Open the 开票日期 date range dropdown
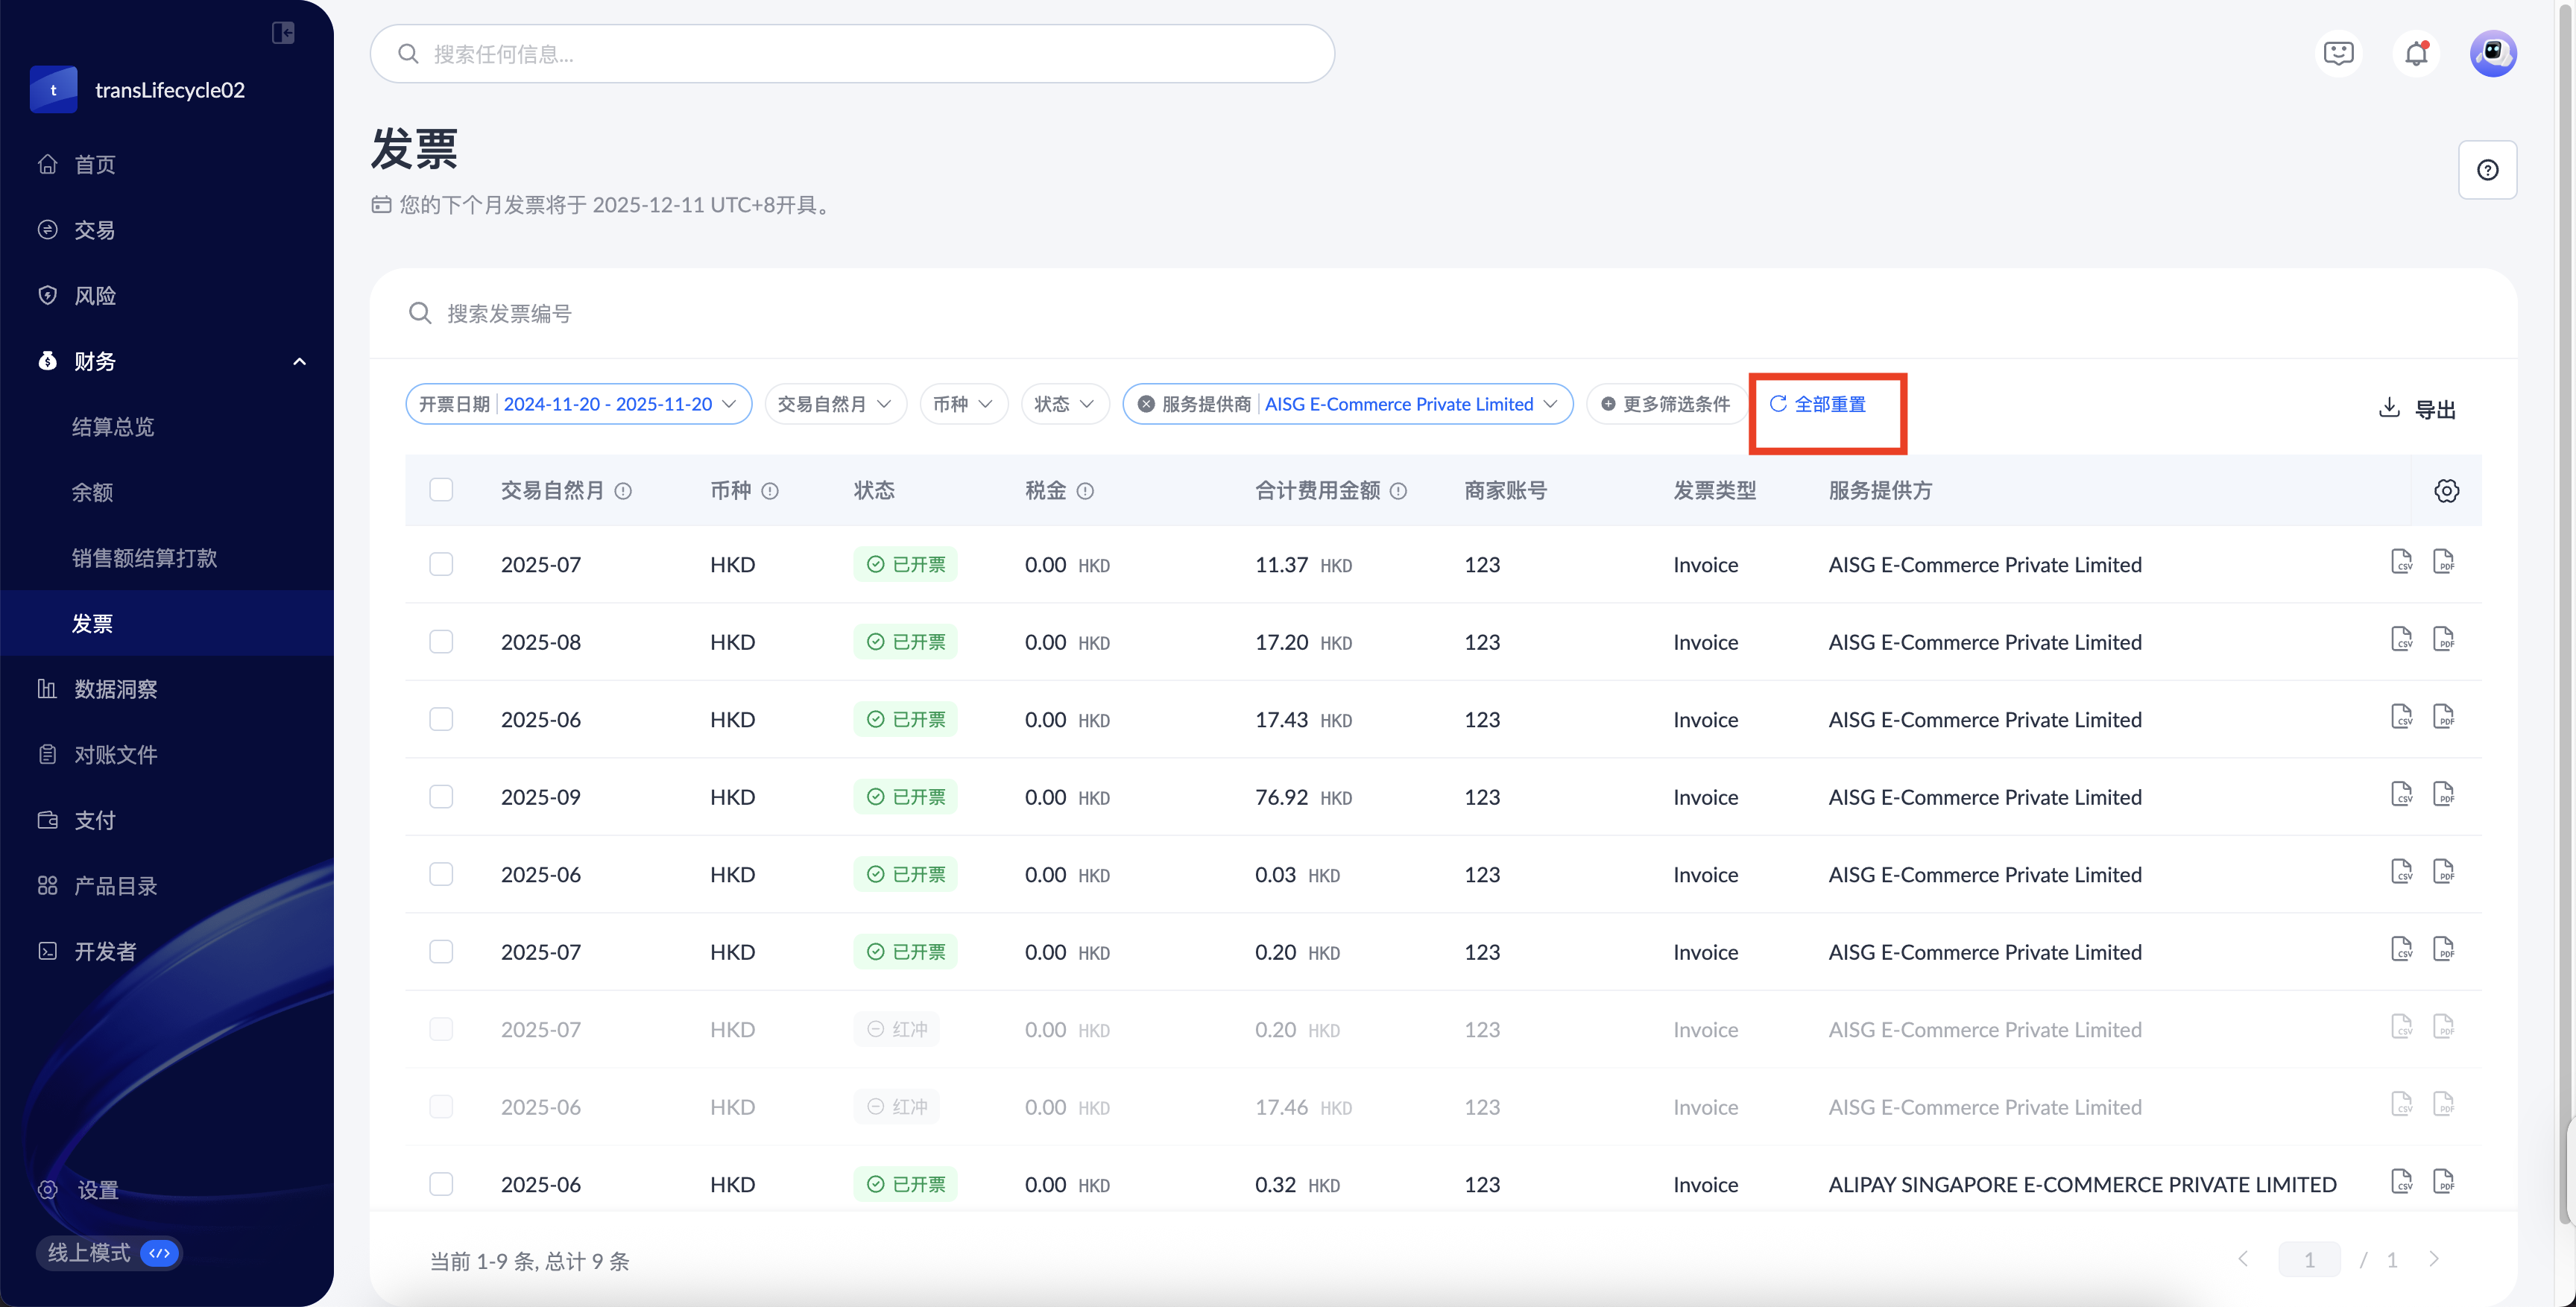Screen dimensions: 2576x1307 (578, 404)
